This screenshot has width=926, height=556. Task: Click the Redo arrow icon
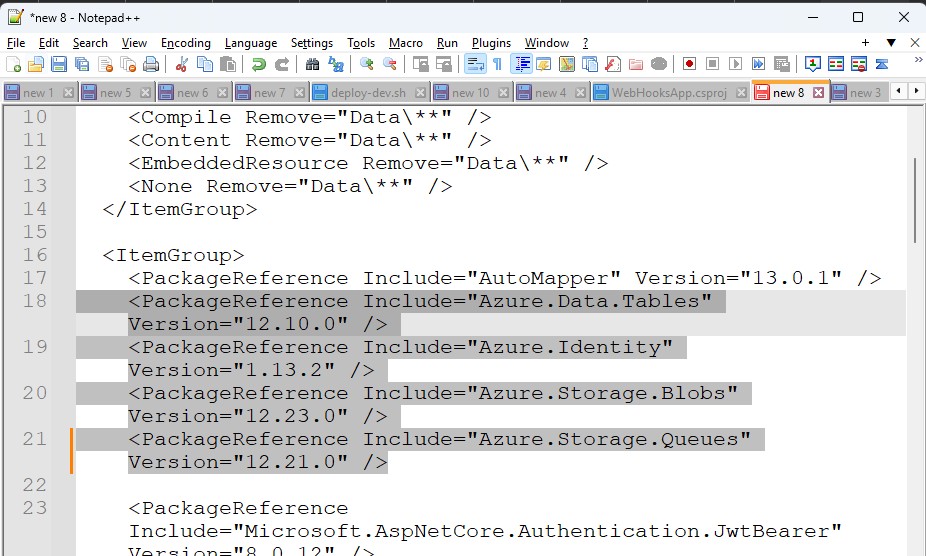point(282,64)
